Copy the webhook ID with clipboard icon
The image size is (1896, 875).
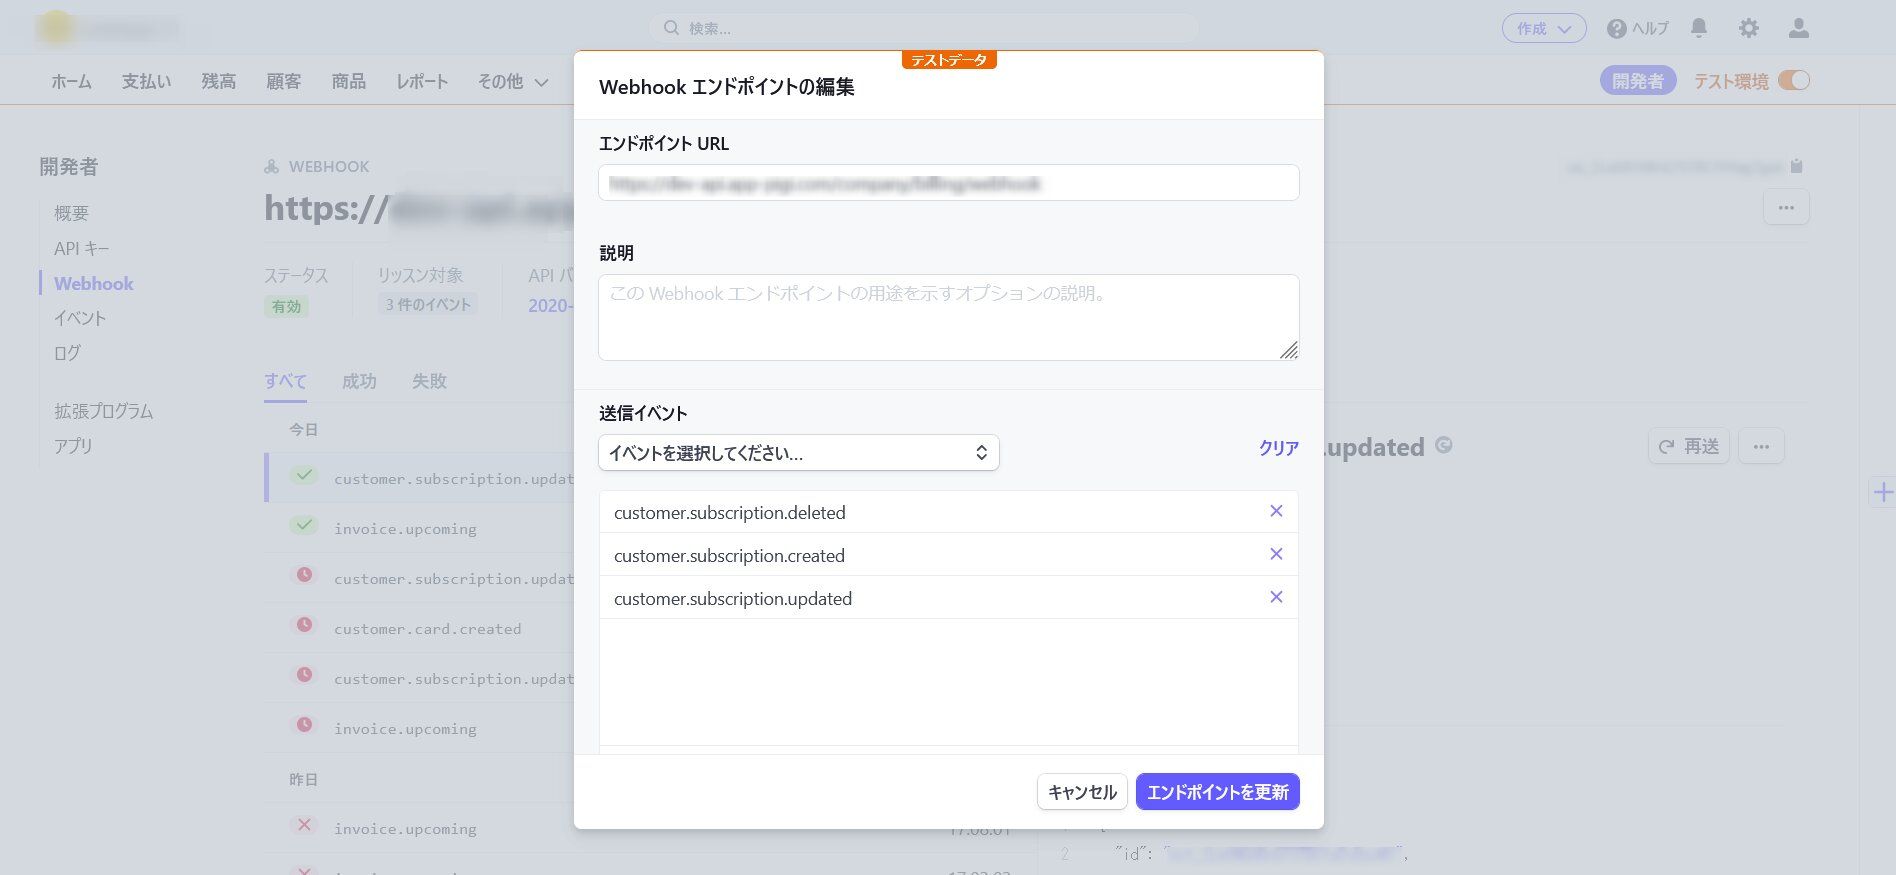1796,166
